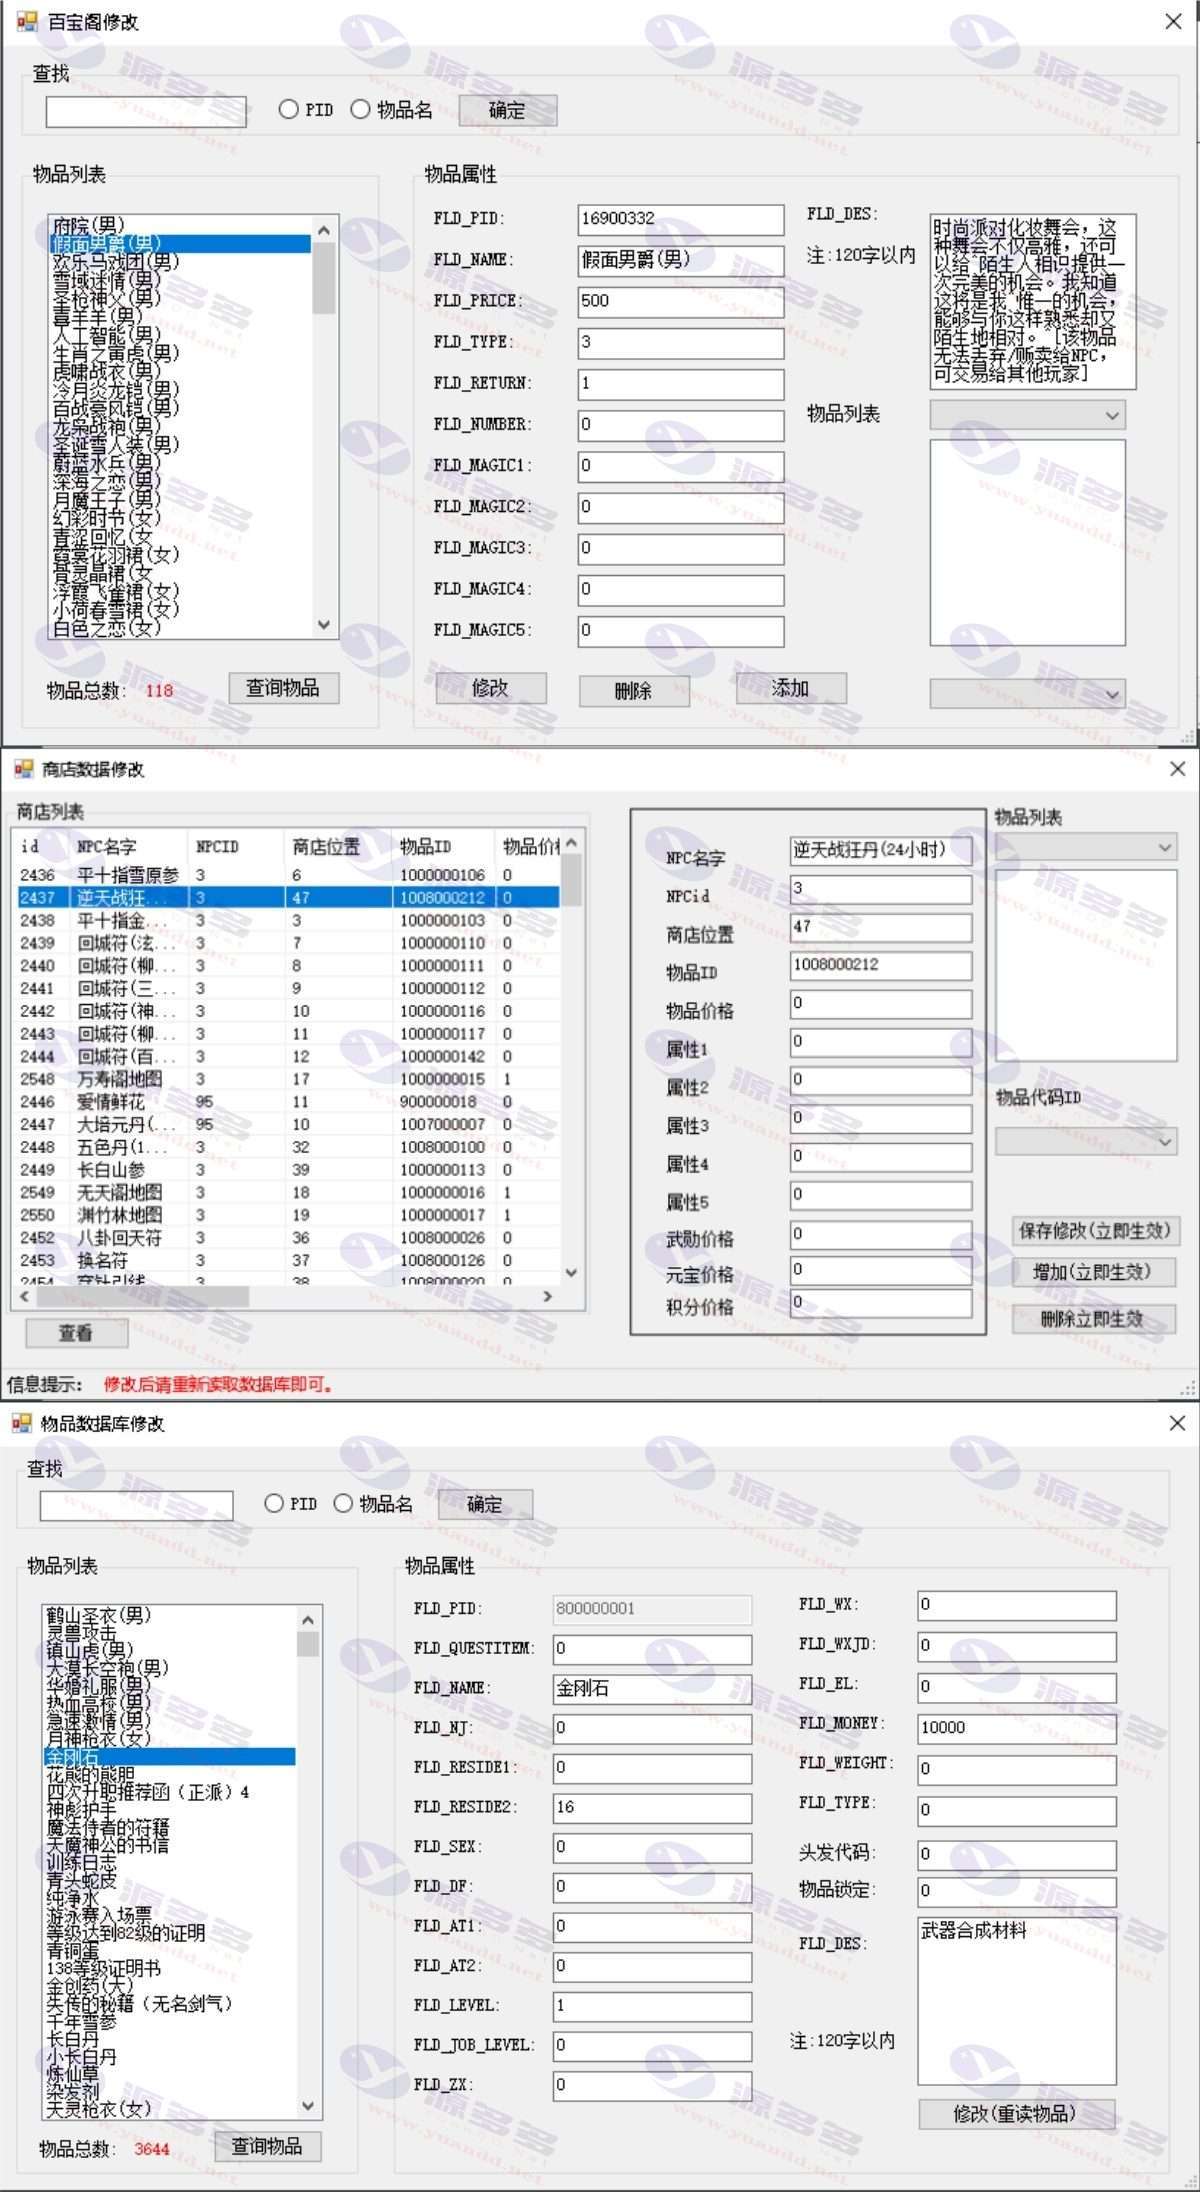This screenshot has height=2192, width=1200.
Task: Click 物品ID column header
Action: coord(444,846)
